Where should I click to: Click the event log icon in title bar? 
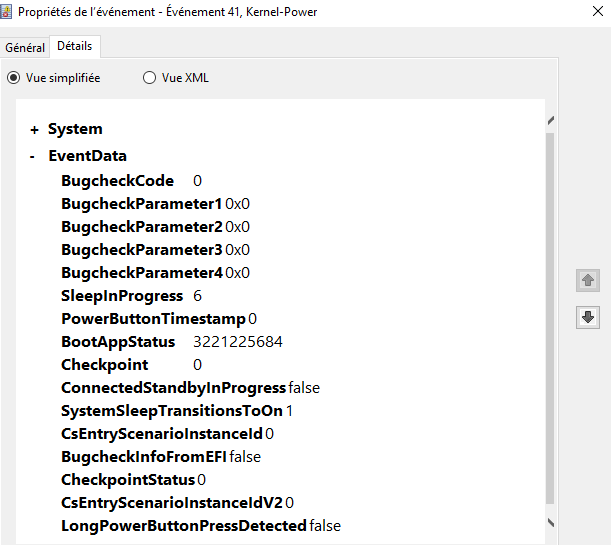pos(6,12)
